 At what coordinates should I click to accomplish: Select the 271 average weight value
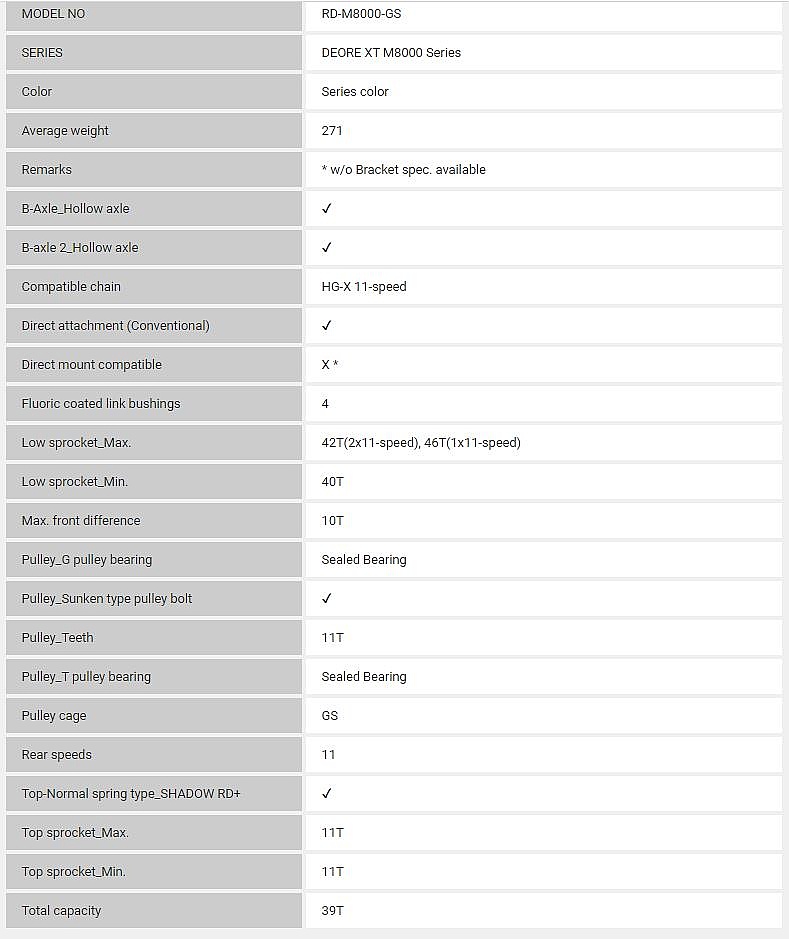pyautogui.click(x=332, y=130)
